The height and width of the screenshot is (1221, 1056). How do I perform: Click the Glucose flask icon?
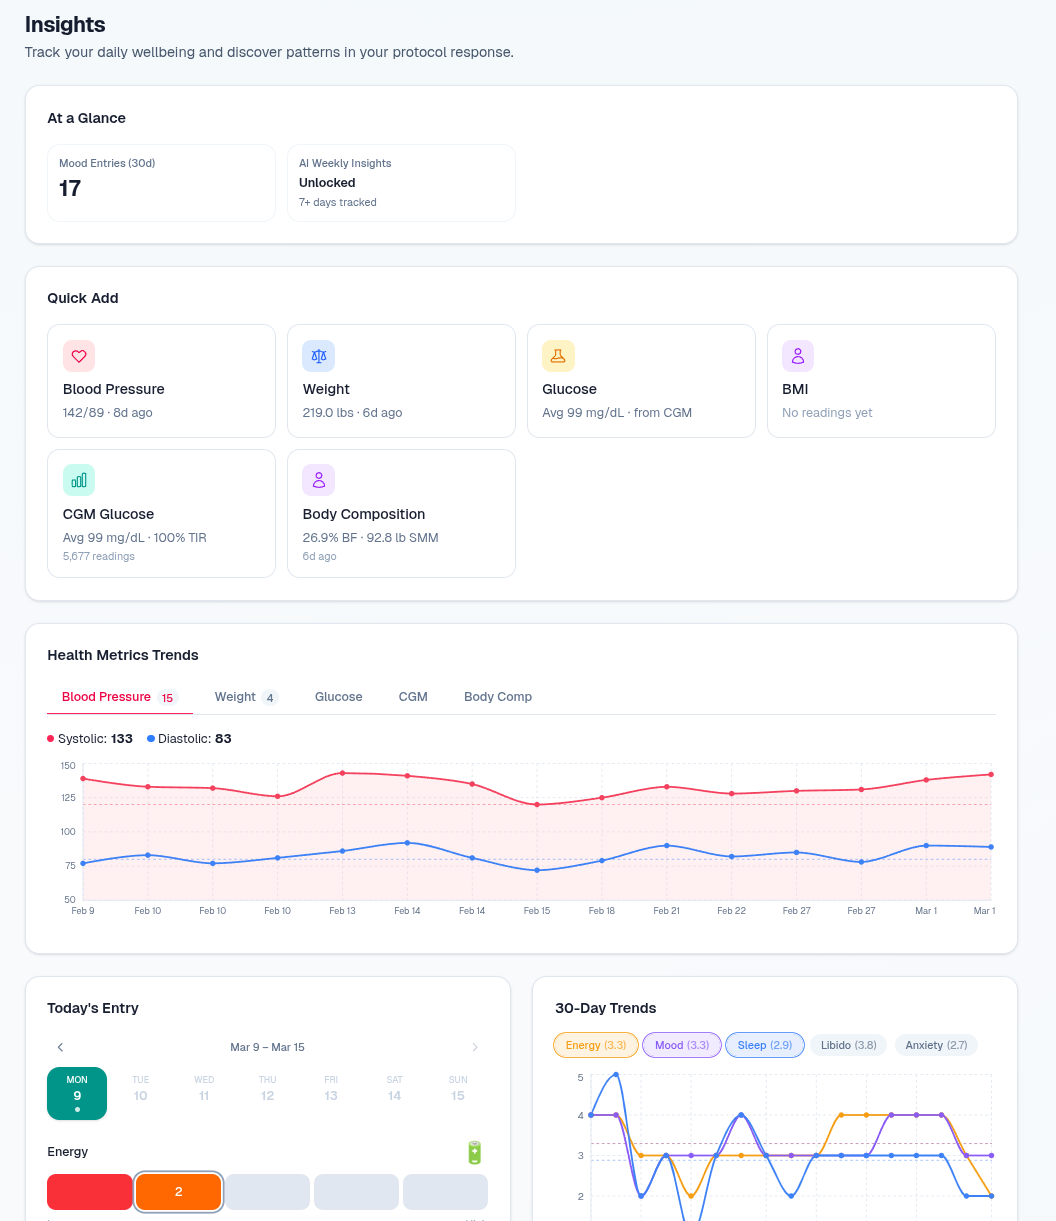point(558,356)
